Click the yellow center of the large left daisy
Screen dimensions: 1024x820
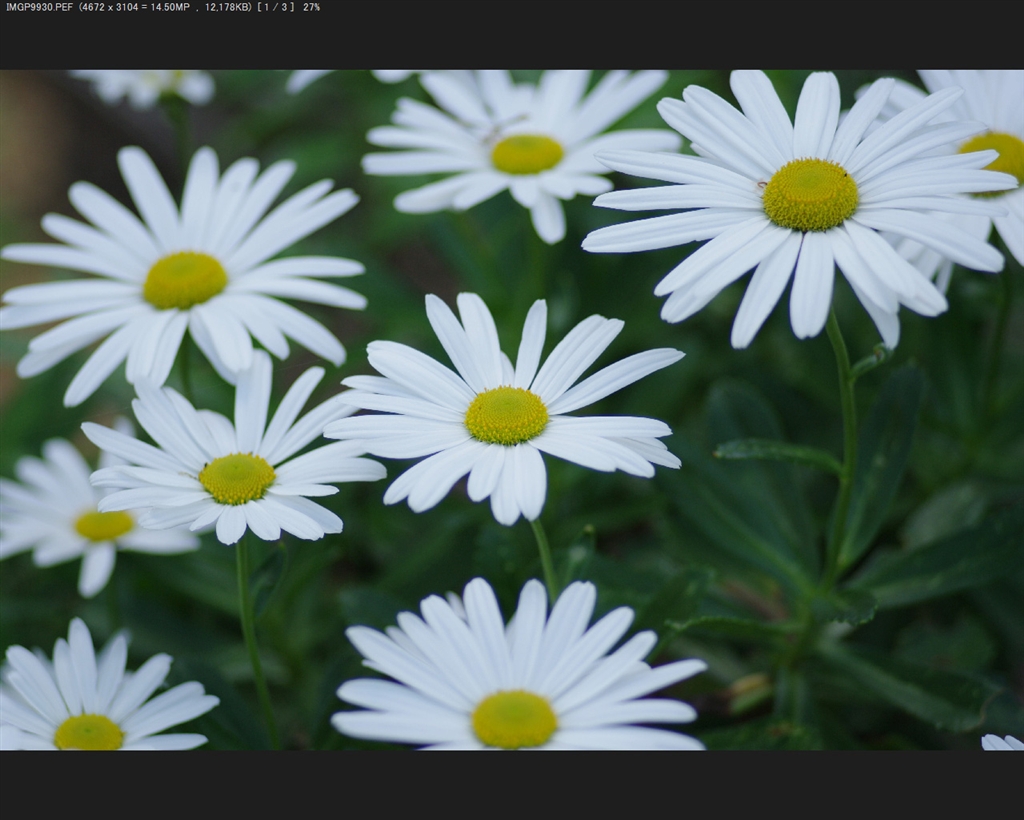point(184,280)
